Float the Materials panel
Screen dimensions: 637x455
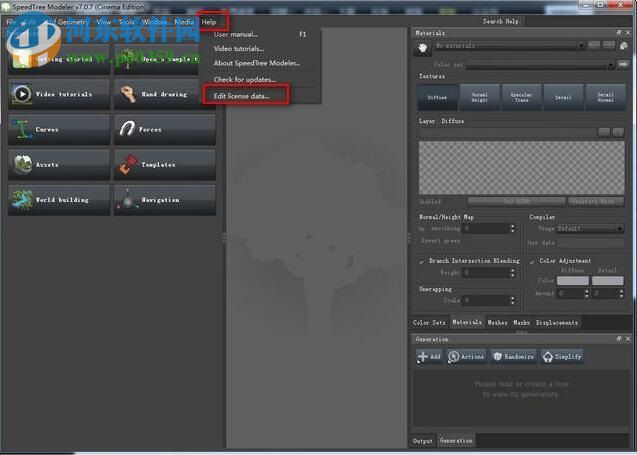click(x=619, y=32)
